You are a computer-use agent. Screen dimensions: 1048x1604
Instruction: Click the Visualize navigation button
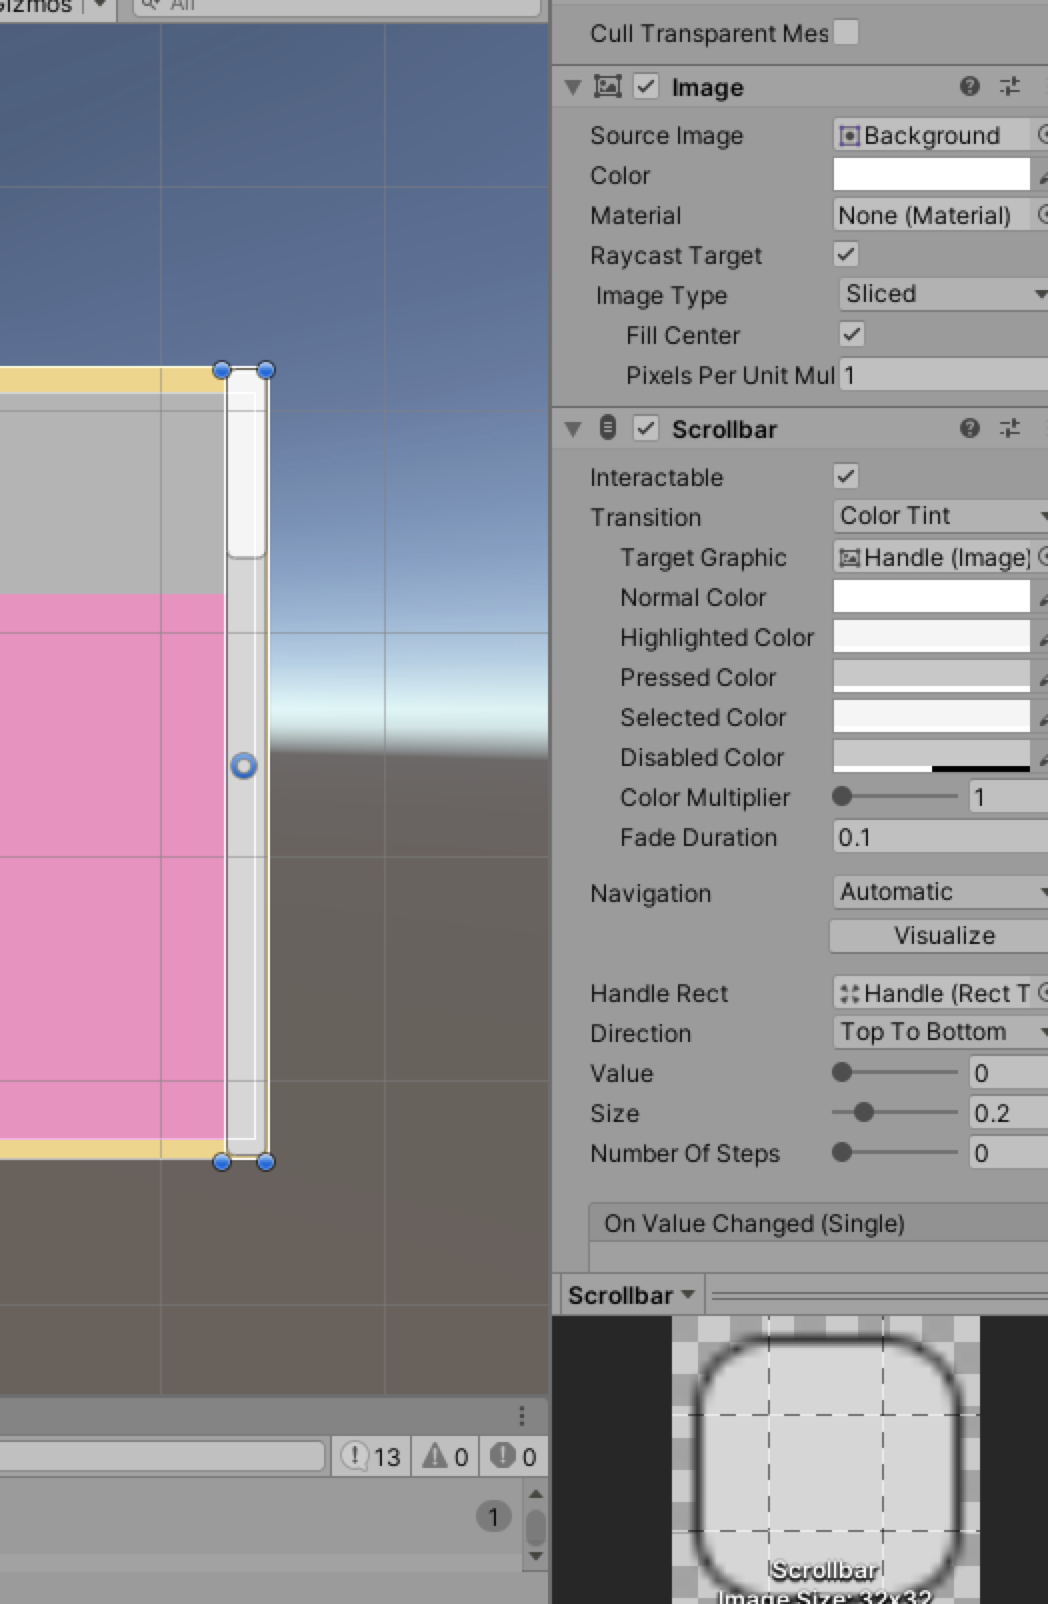tap(939, 936)
